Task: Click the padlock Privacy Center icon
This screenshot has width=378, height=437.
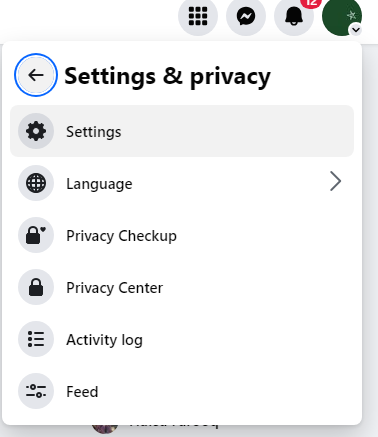Action: coord(36,287)
